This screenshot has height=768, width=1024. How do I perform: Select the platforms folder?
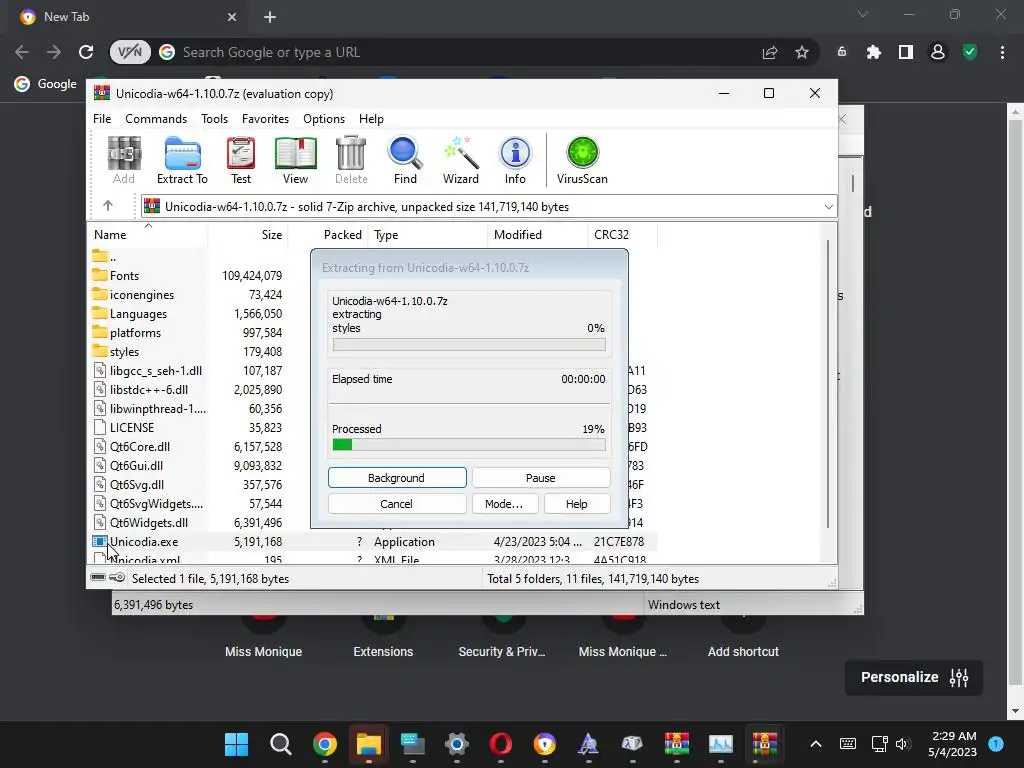[135, 332]
